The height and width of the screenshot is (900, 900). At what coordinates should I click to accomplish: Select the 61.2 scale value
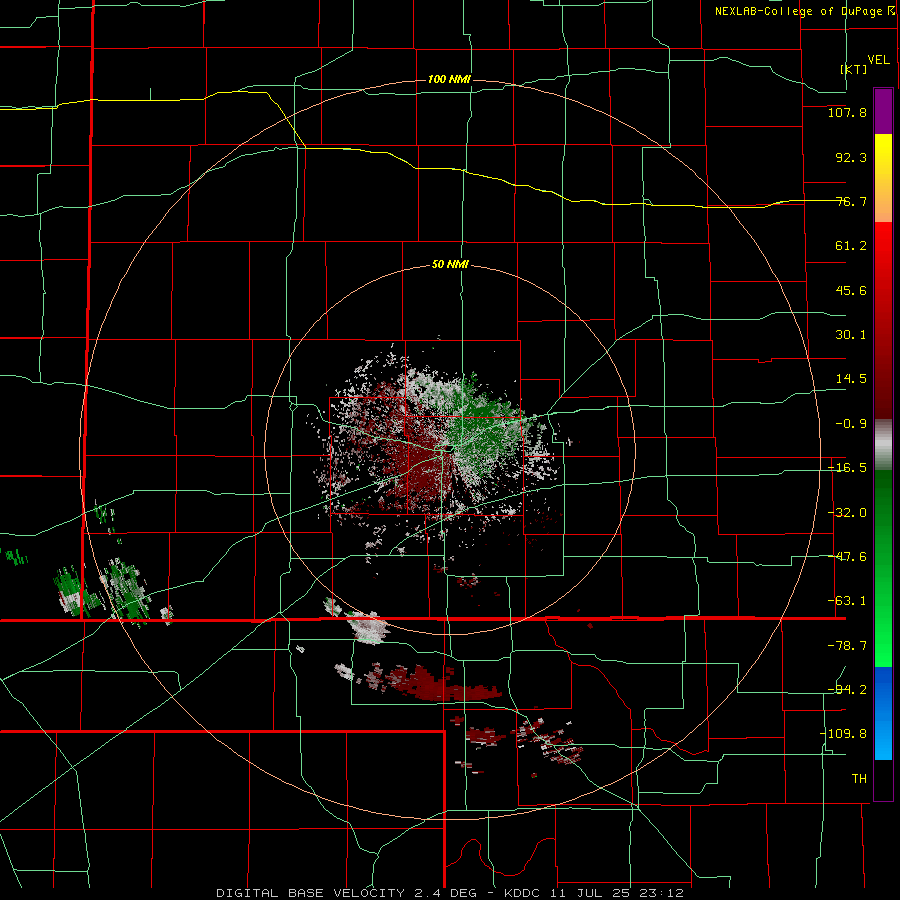click(x=851, y=246)
